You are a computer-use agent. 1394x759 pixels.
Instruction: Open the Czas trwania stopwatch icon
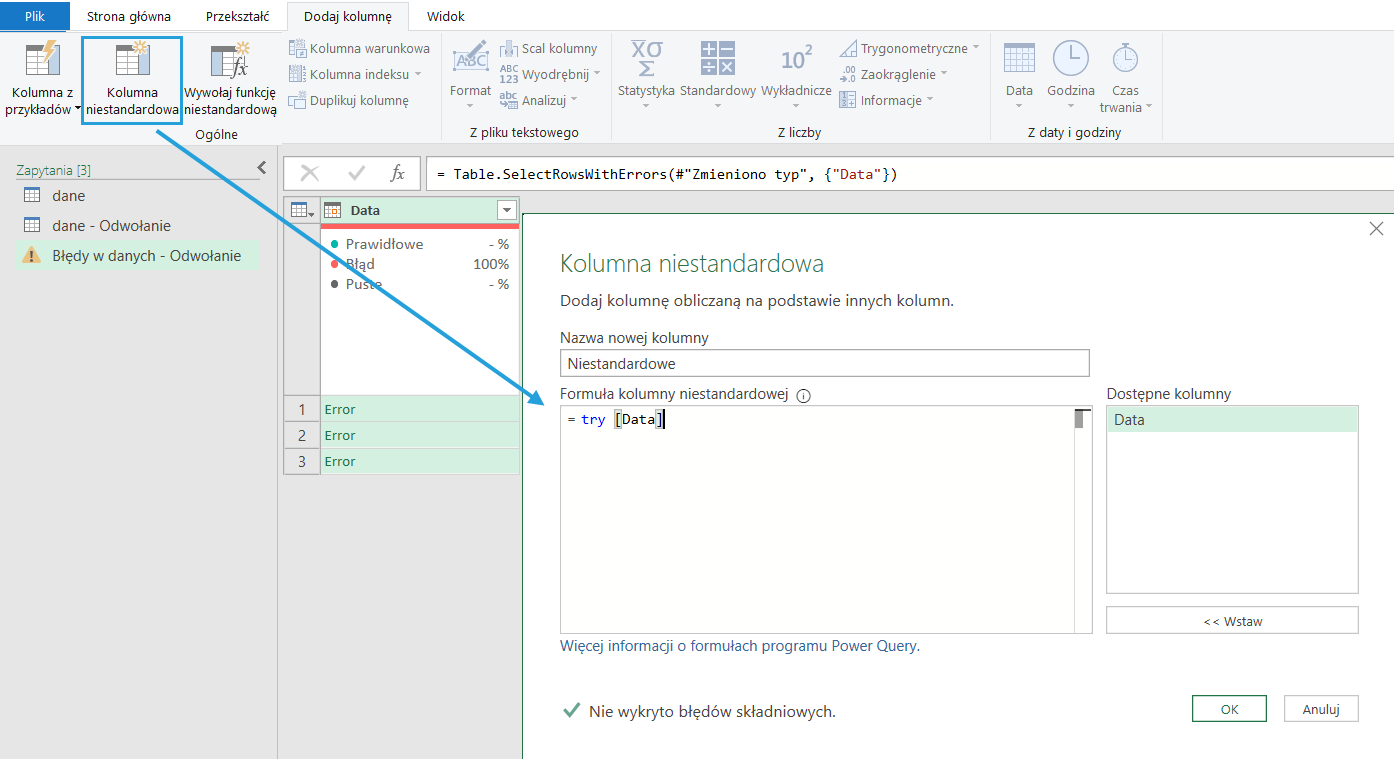[1125, 58]
